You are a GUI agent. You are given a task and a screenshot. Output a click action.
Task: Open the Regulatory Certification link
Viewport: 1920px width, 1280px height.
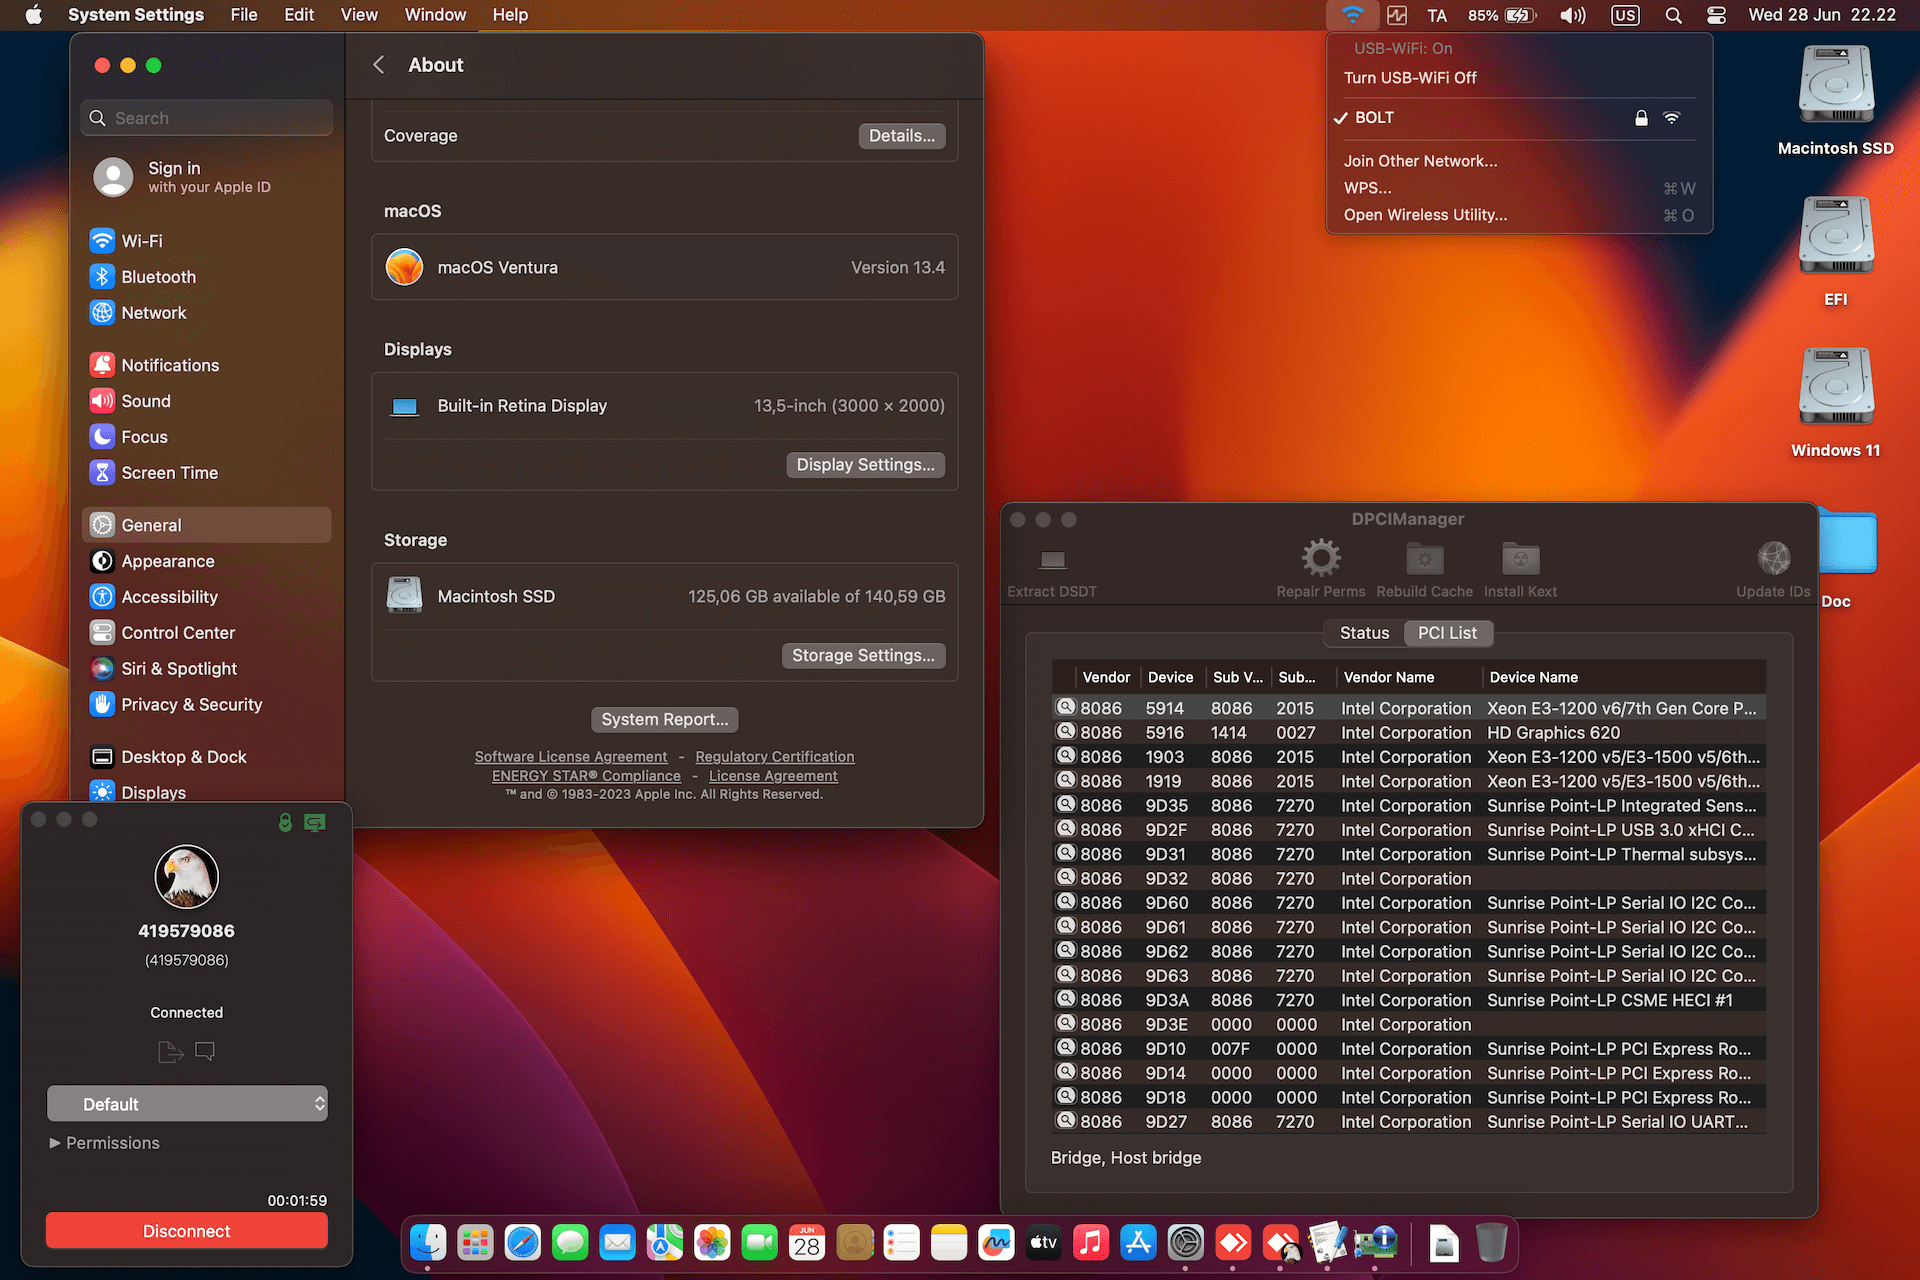pyautogui.click(x=775, y=757)
